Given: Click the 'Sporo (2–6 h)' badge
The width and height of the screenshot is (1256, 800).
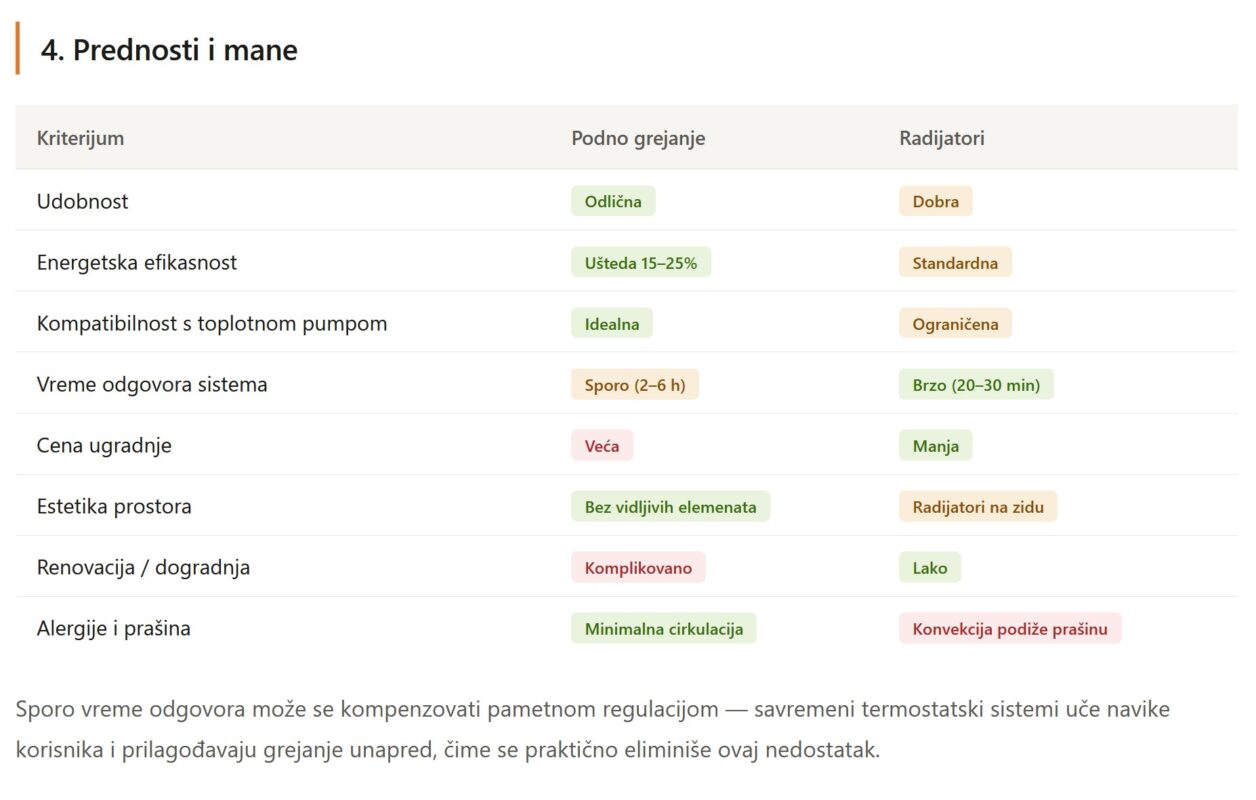Looking at the screenshot, I should click(635, 385).
